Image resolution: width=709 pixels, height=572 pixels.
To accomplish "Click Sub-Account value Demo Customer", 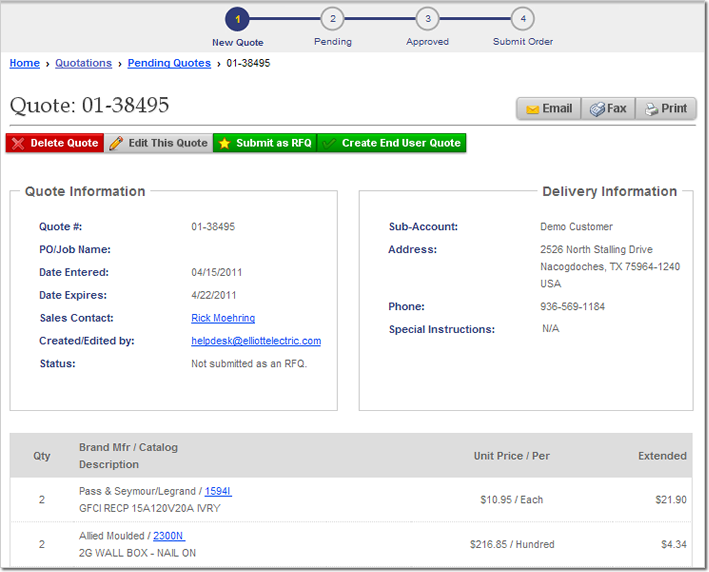I will [577, 227].
